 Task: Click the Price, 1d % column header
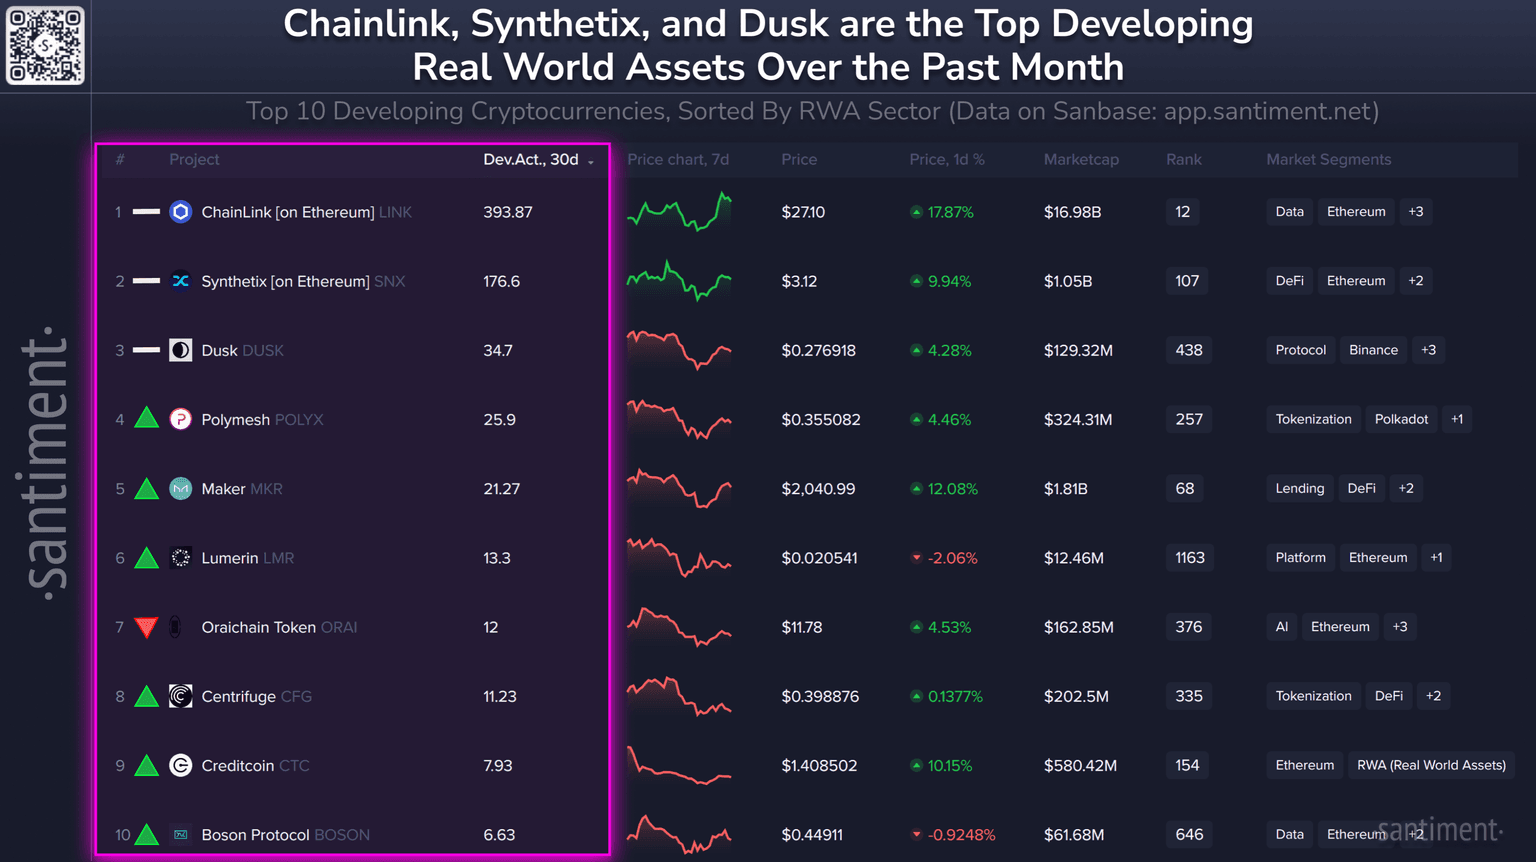946,160
